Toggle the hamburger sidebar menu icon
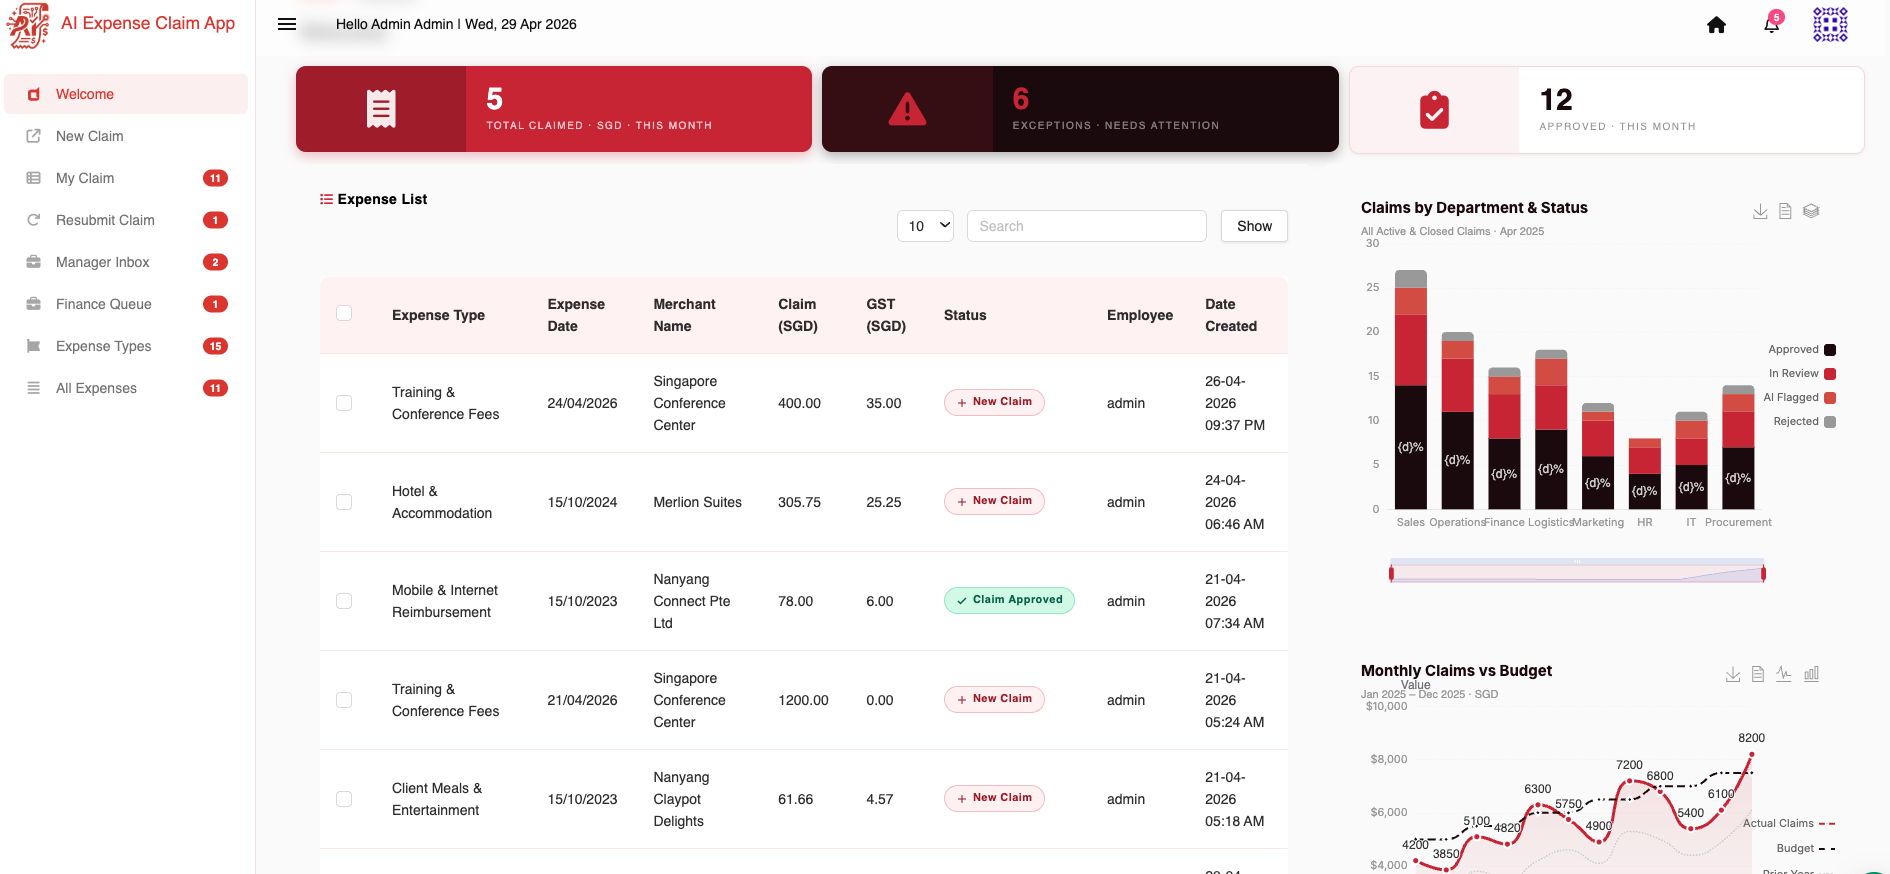This screenshot has width=1890, height=874. (287, 24)
